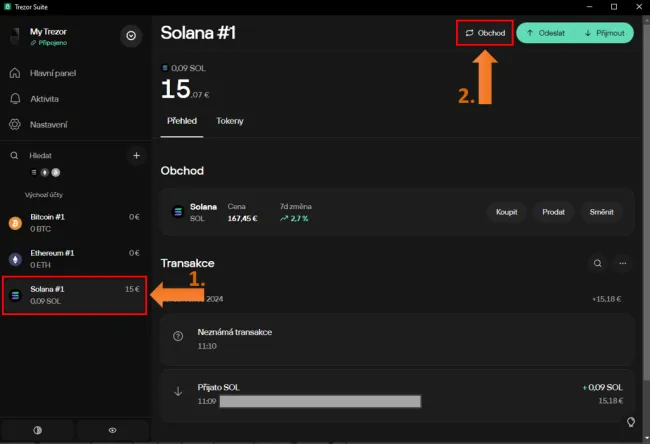Open Nastavení settings gear
Viewport: 650px width, 444px height.
(48, 125)
